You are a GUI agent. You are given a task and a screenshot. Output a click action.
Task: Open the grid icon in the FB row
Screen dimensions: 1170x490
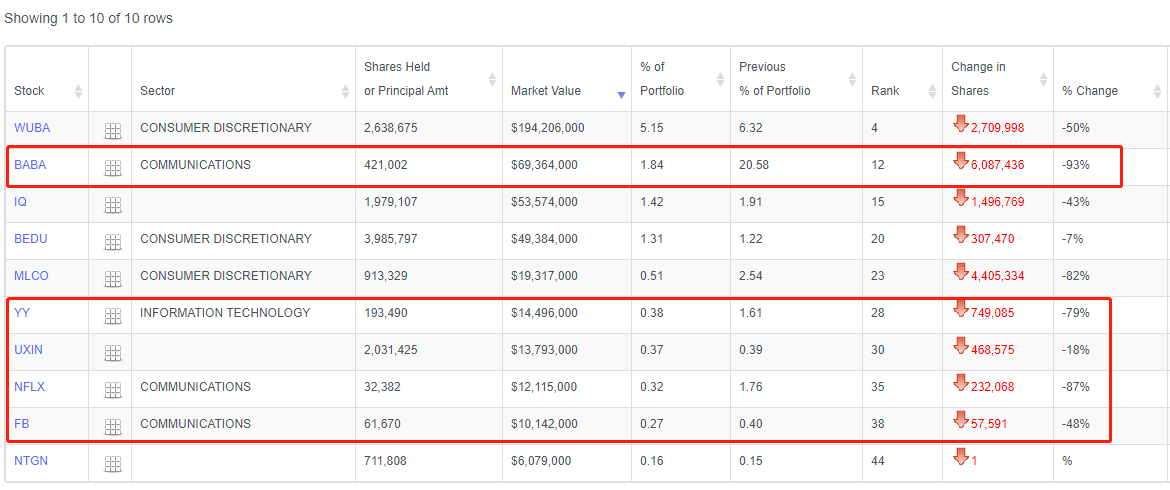tap(112, 427)
